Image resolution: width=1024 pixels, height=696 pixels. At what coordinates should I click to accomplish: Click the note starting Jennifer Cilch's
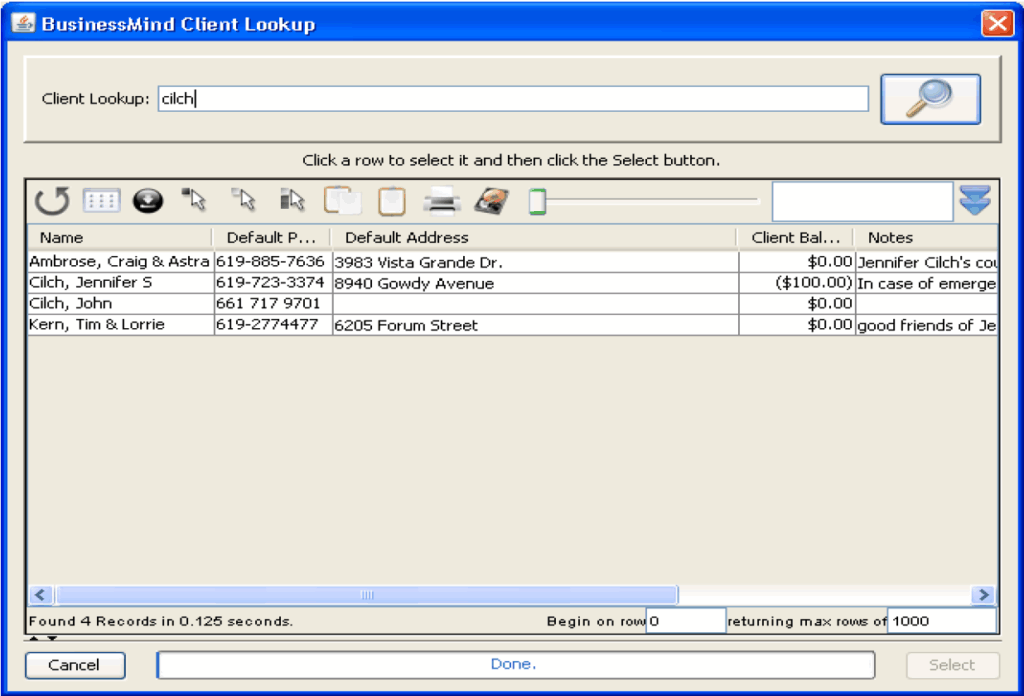point(927,262)
